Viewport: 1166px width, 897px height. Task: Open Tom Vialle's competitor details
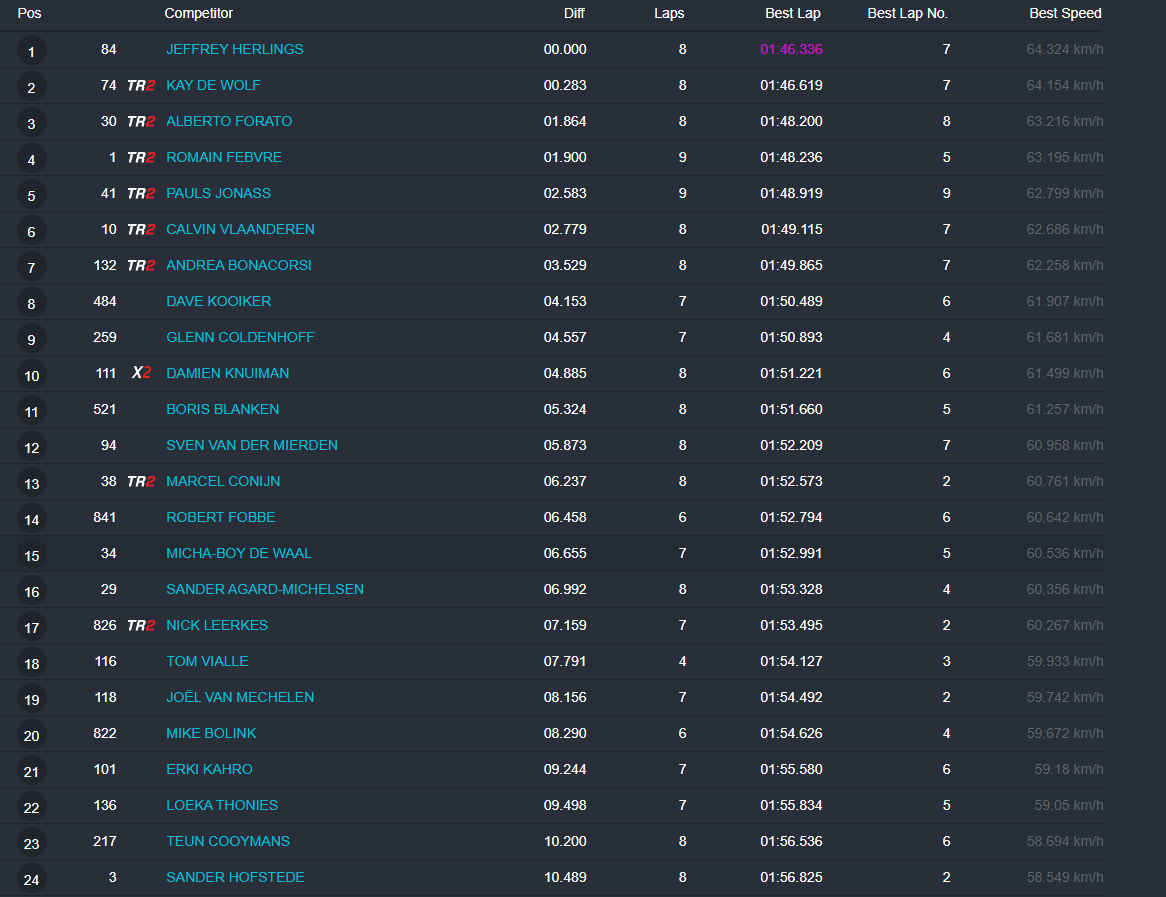click(x=207, y=662)
